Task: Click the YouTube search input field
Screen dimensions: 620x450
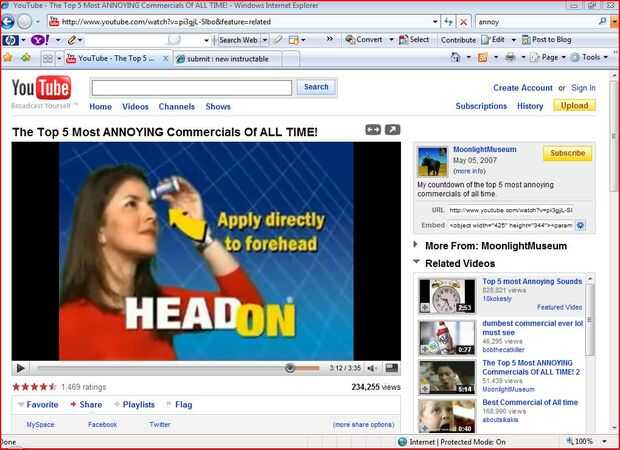Action: coord(192,88)
